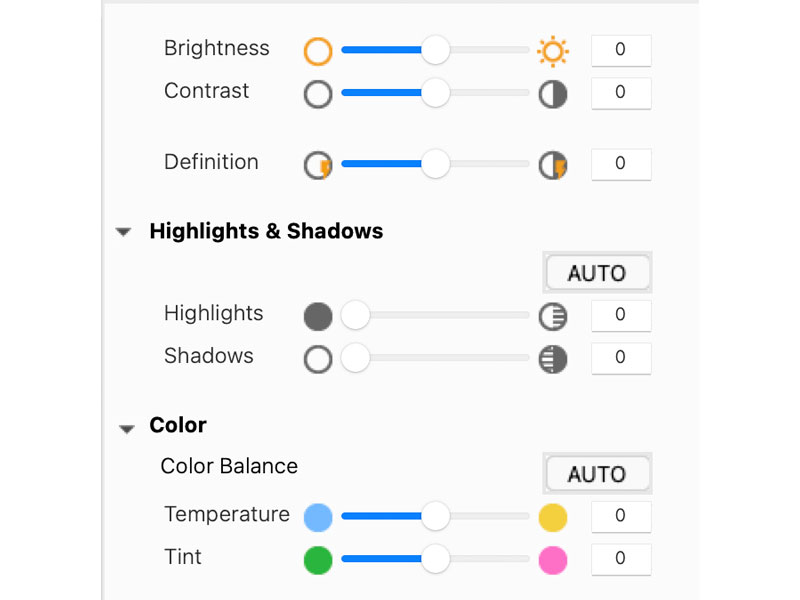Click the yellow warm Temperature swatch
800x600 pixels.
(x=552, y=517)
